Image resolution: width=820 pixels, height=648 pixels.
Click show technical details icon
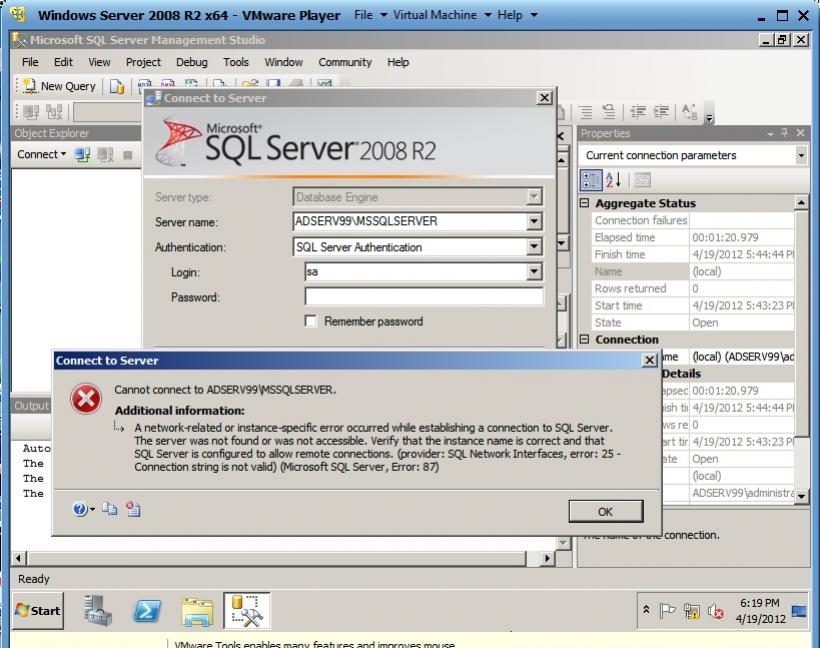[133, 509]
